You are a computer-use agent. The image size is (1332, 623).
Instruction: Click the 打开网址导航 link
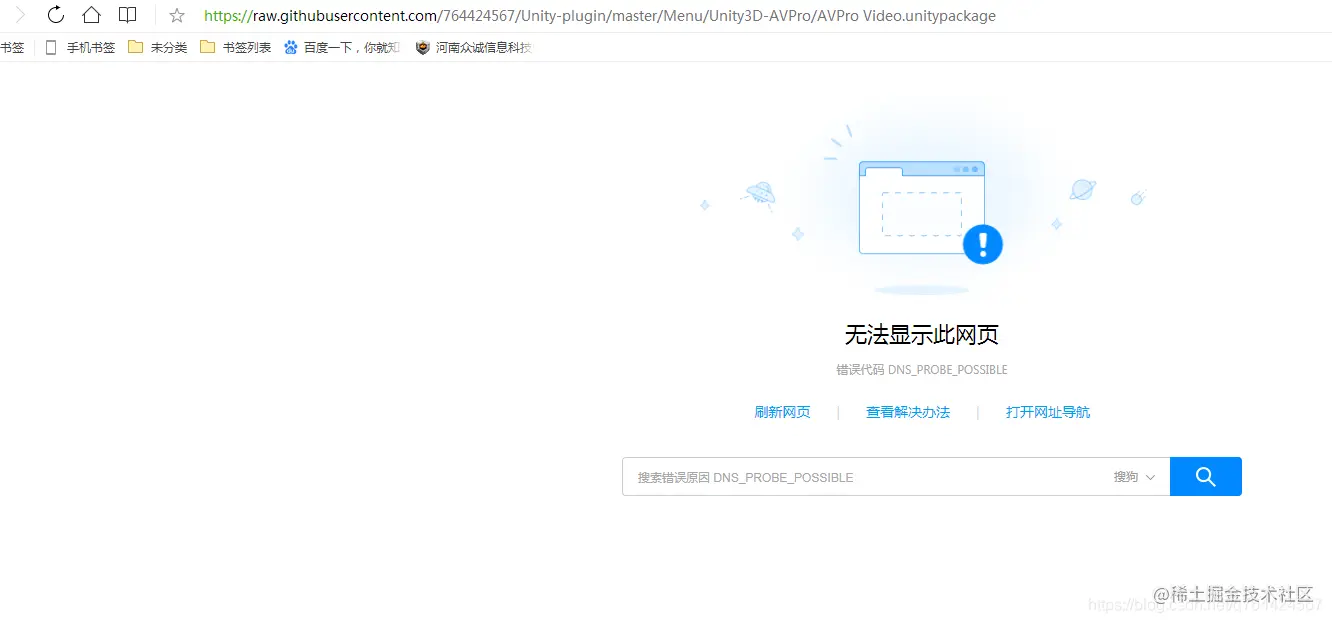tap(1048, 411)
